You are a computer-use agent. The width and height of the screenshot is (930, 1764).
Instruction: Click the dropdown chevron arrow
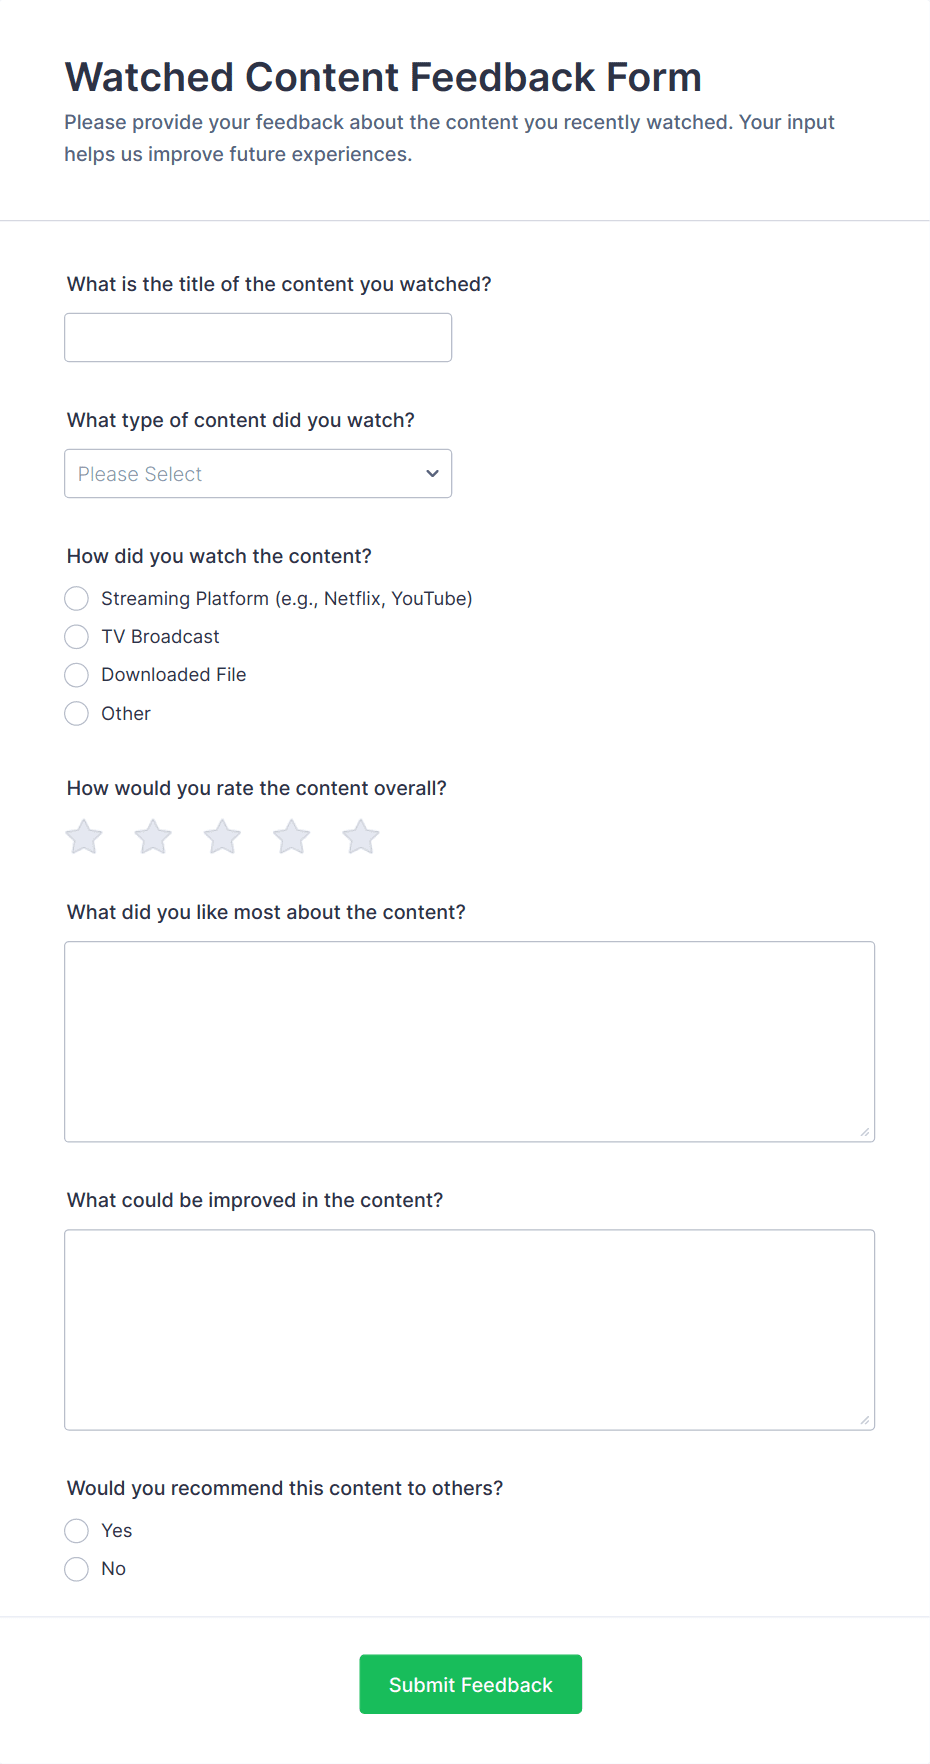tap(432, 474)
